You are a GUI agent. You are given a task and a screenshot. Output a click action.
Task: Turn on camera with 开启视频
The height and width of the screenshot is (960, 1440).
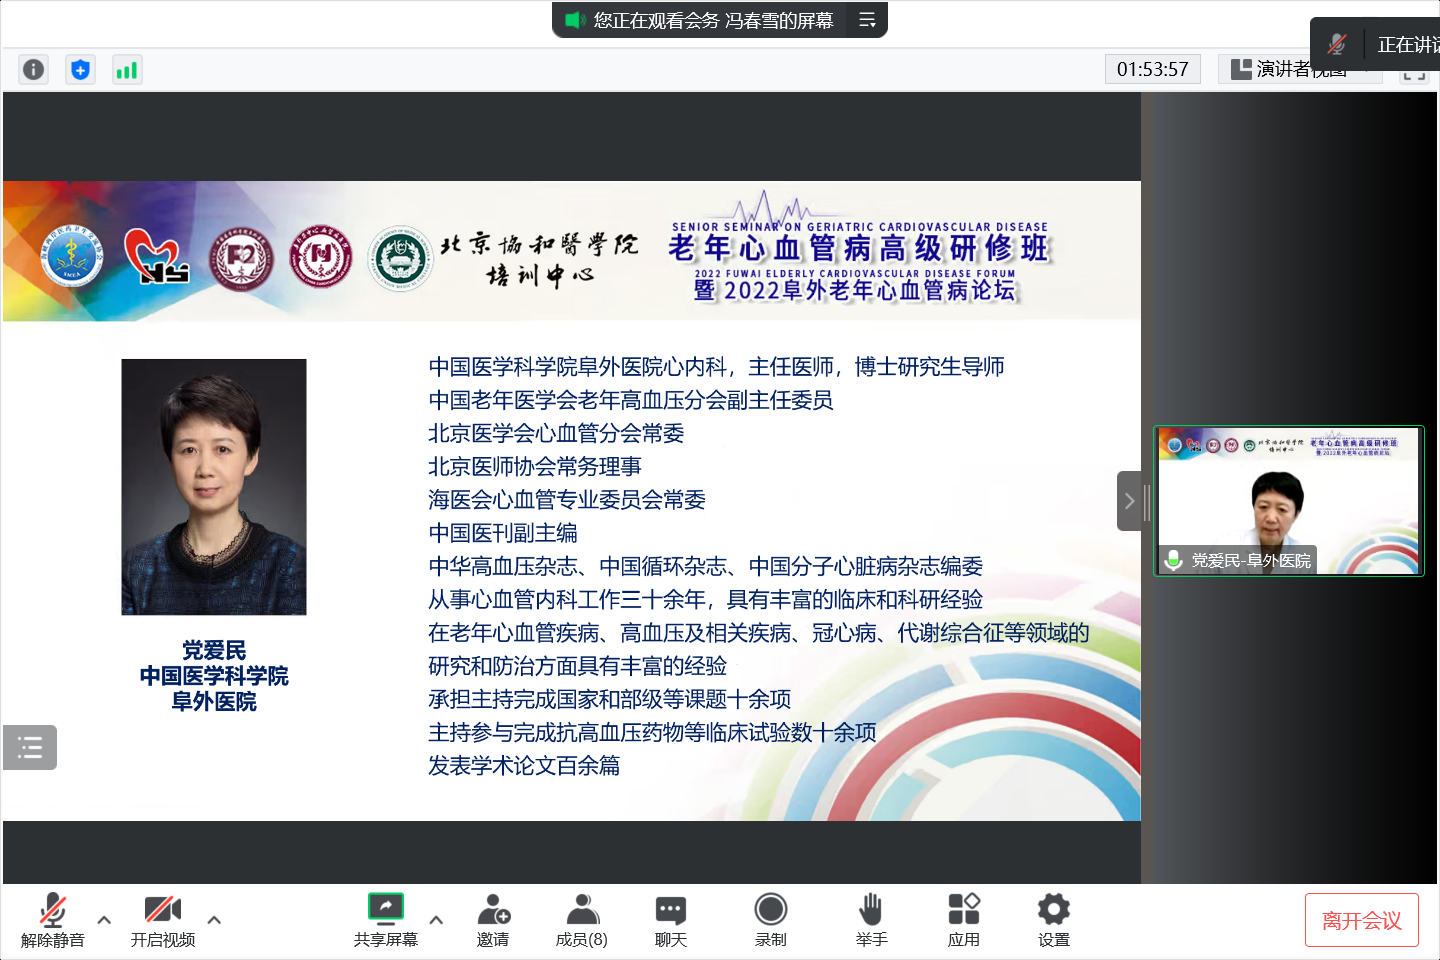163,919
